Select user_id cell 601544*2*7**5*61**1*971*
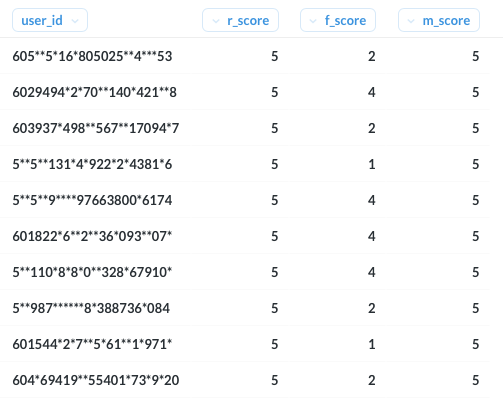The height and width of the screenshot is (403, 503). [x=92, y=344]
